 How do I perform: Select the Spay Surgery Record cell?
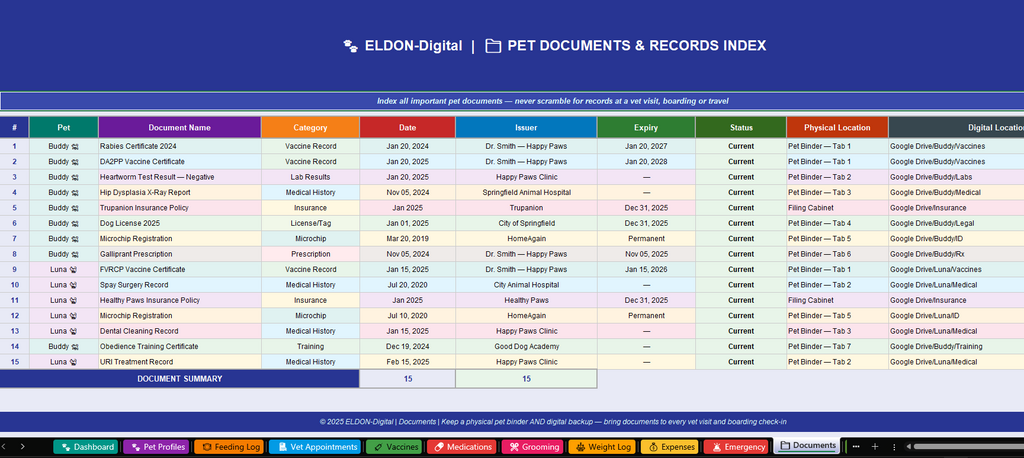[x=180, y=285]
